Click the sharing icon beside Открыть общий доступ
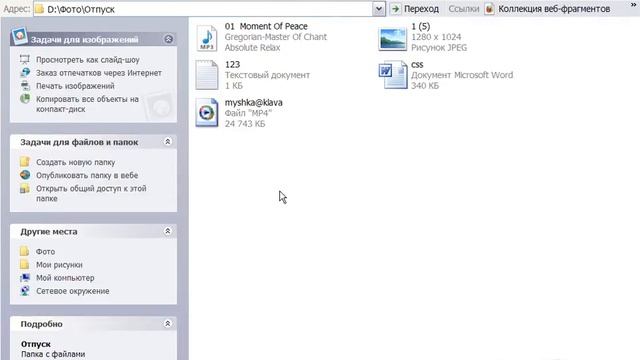This screenshot has width=640, height=360. click(x=25, y=189)
